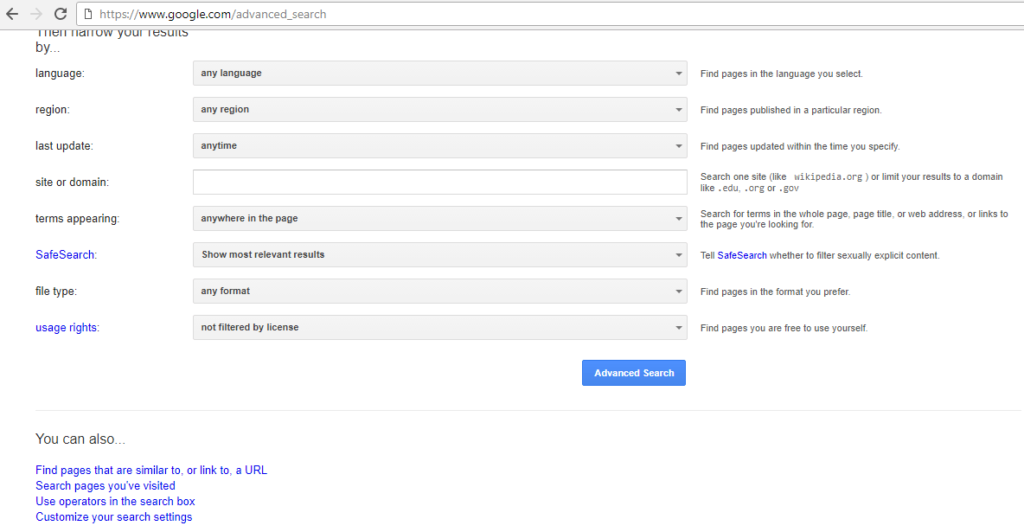This screenshot has width=1024, height=532.
Task: Open 'Search pages you've visited' link
Action: tap(105, 486)
